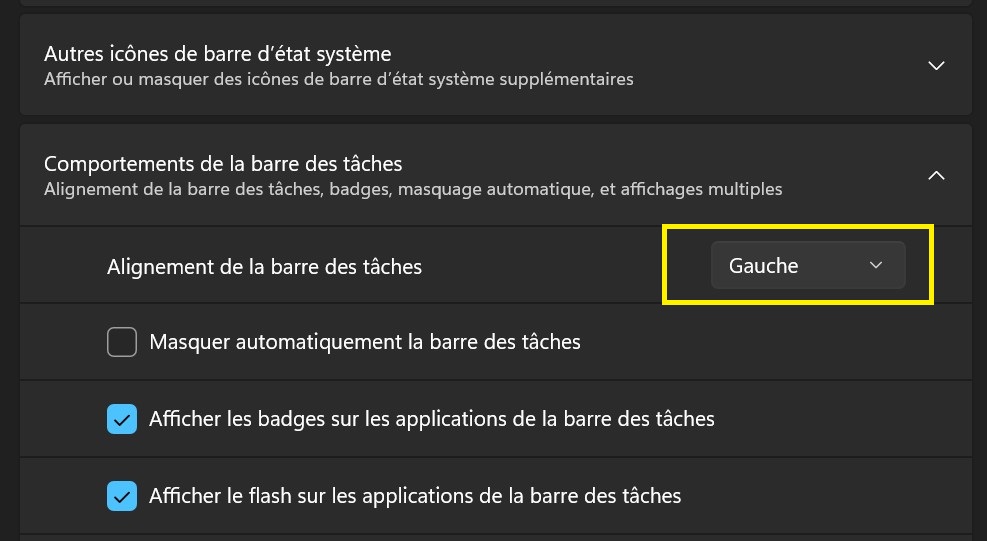Select the Gauche text in the combo box
The width and height of the screenshot is (987, 541).
tap(764, 266)
